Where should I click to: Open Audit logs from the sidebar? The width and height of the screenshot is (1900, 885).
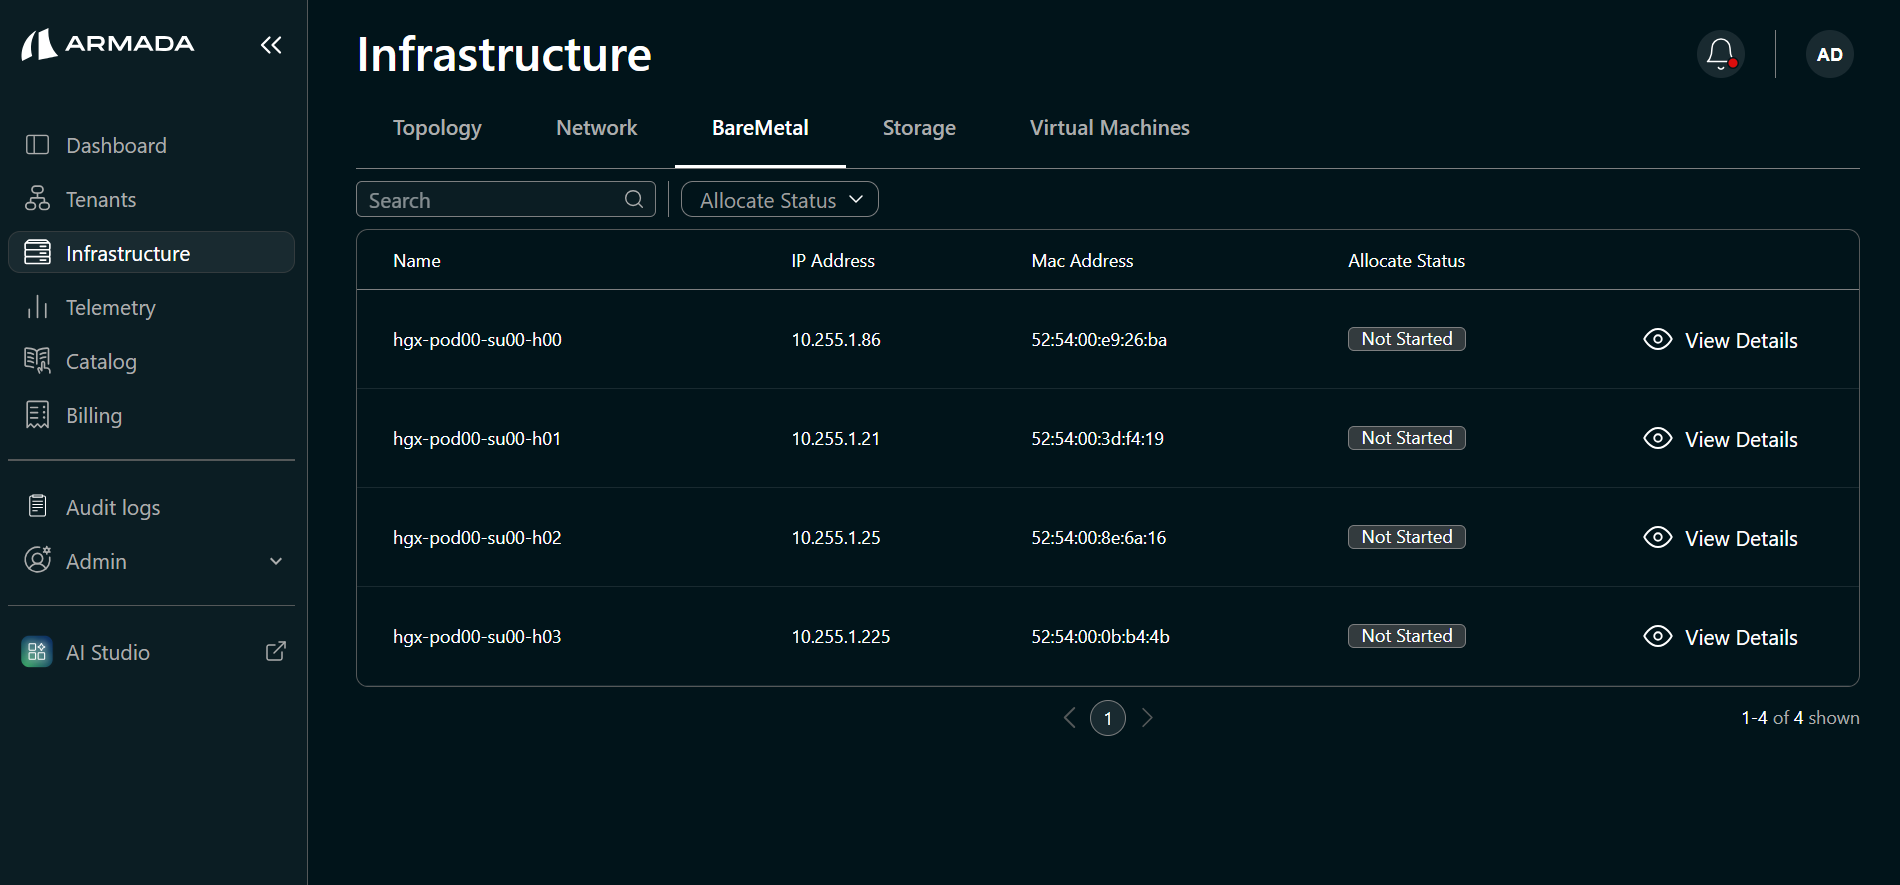pyautogui.click(x=151, y=507)
